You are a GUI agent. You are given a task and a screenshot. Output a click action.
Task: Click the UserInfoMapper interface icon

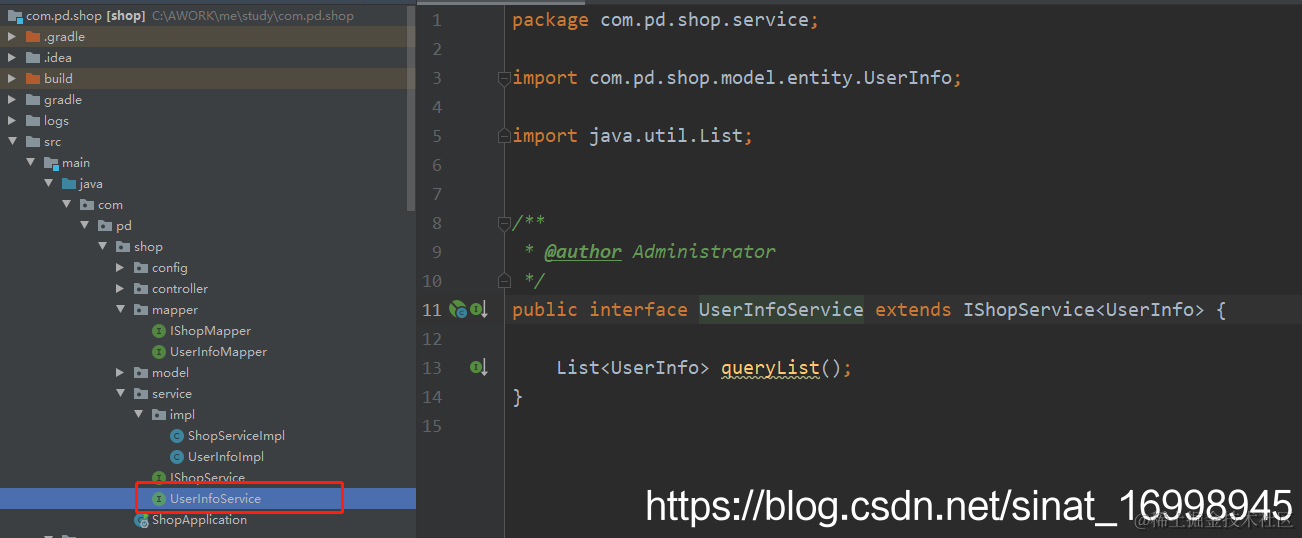coord(159,352)
